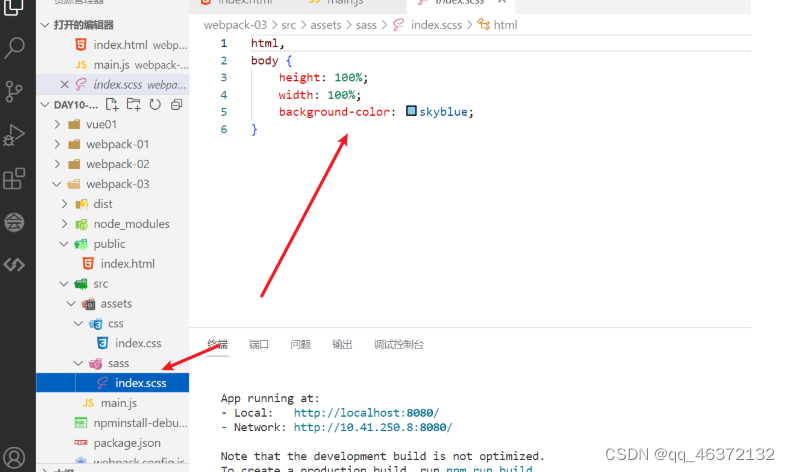The image size is (790, 472).
Task: Switch to the 问题 panel tab
Action: pyautogui.click(x=300, y=345)
